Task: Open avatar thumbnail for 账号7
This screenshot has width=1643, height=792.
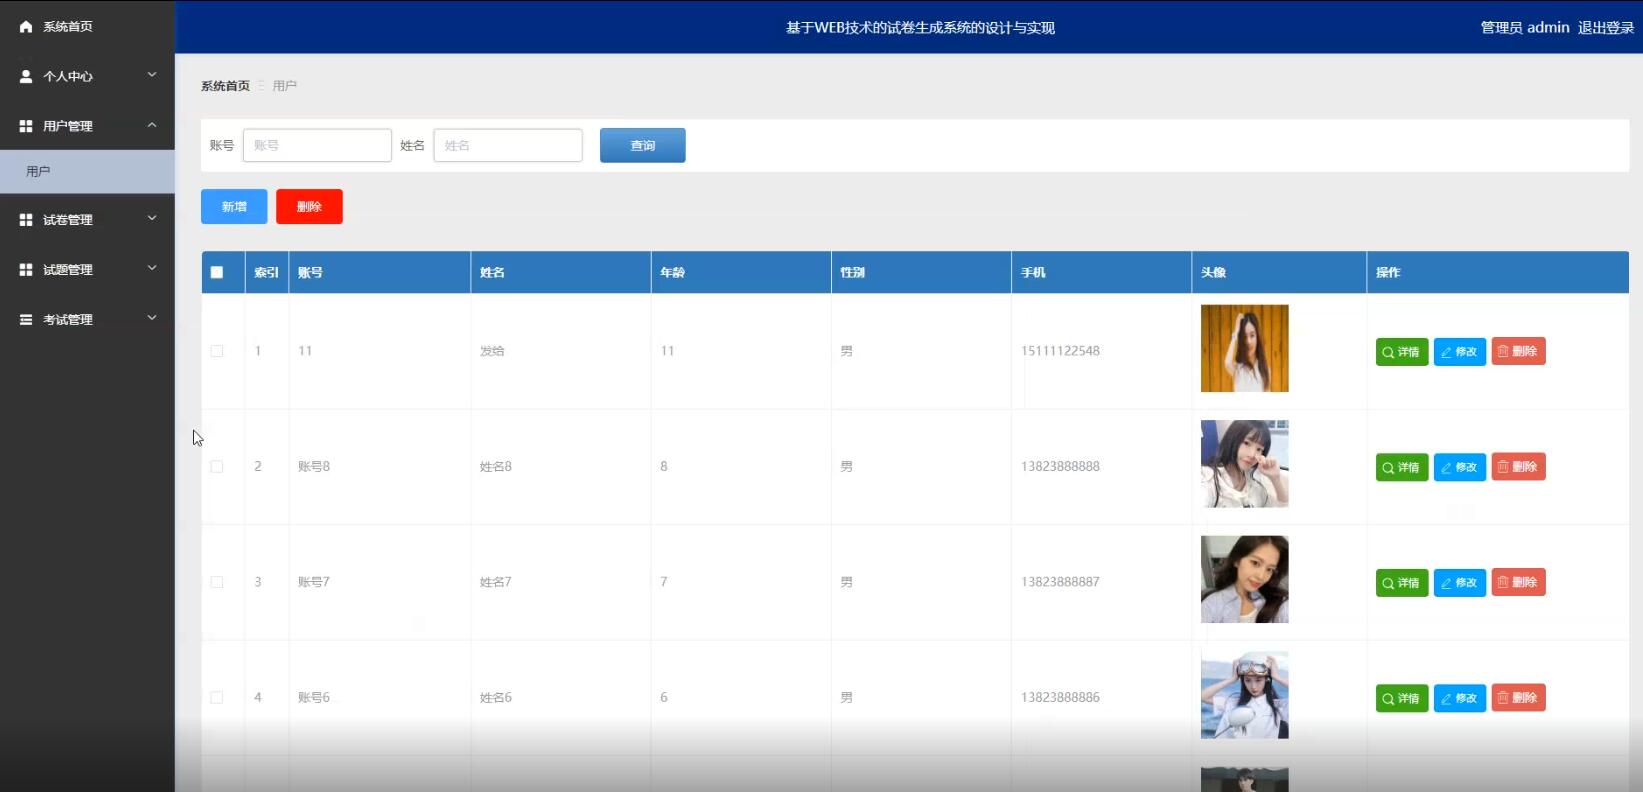Action: click(1244, 579)
